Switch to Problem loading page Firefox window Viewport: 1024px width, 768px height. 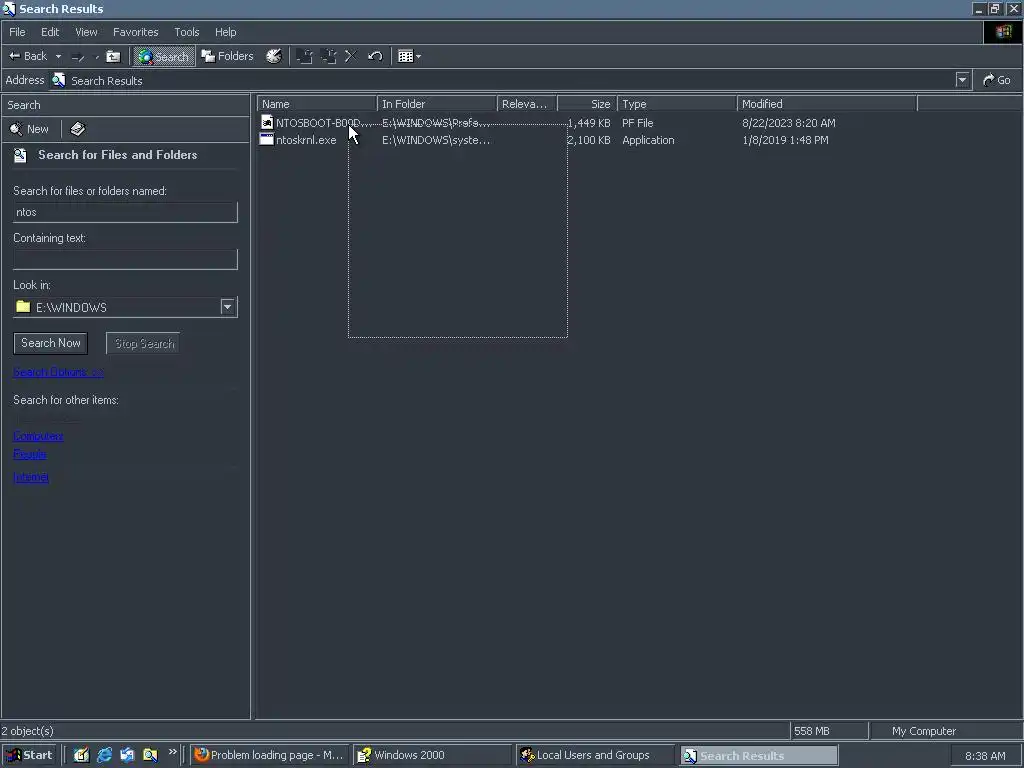(x=270, y=755)
